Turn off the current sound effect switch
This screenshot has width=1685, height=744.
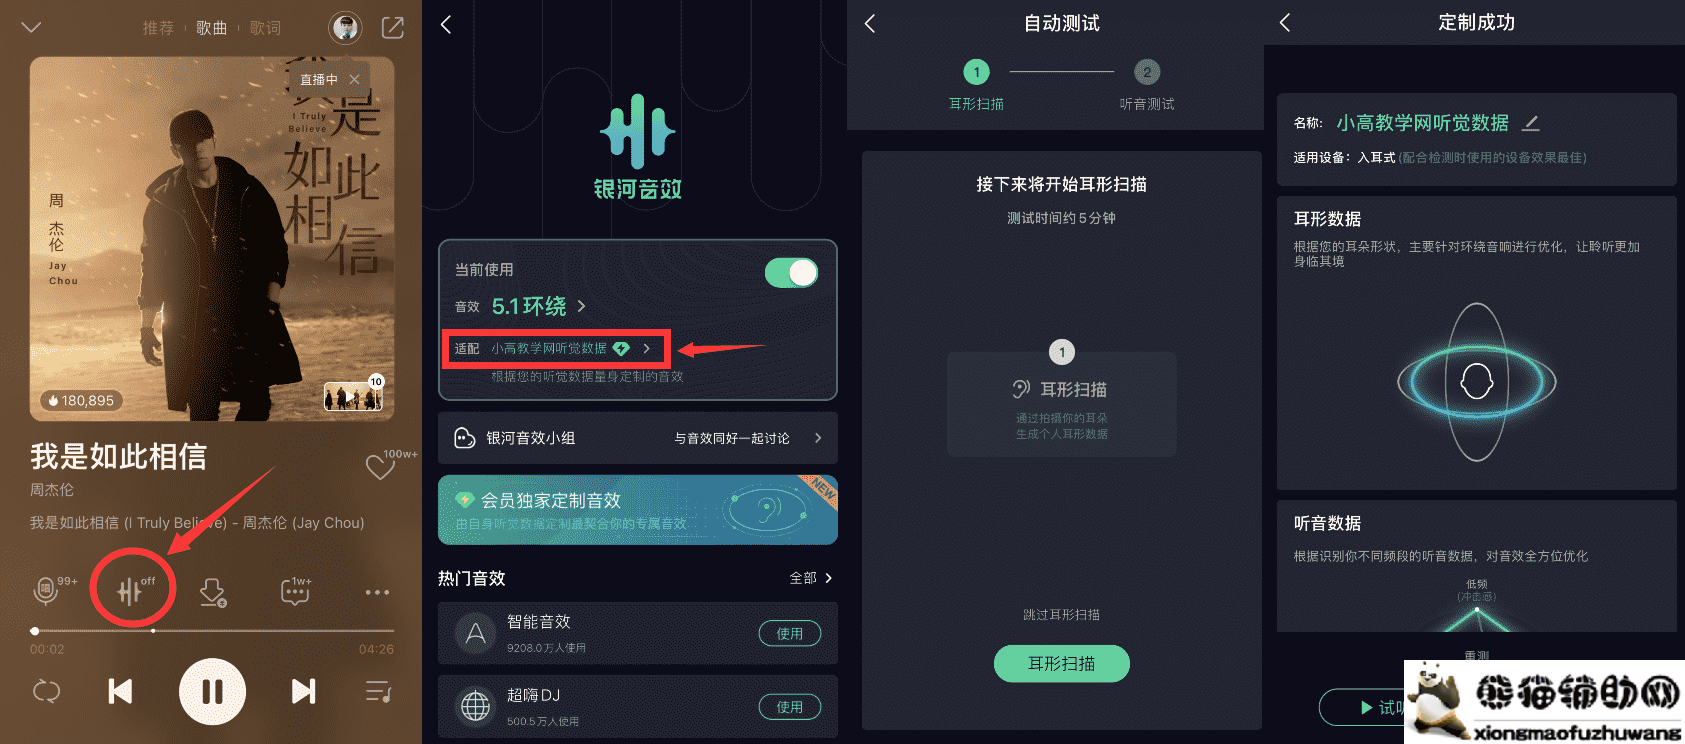pos(791,273)
